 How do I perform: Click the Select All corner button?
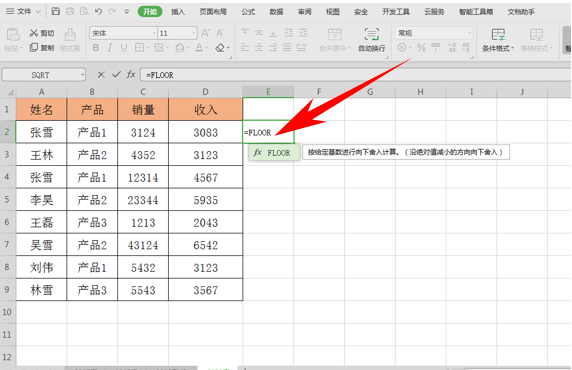coord(8,92)
